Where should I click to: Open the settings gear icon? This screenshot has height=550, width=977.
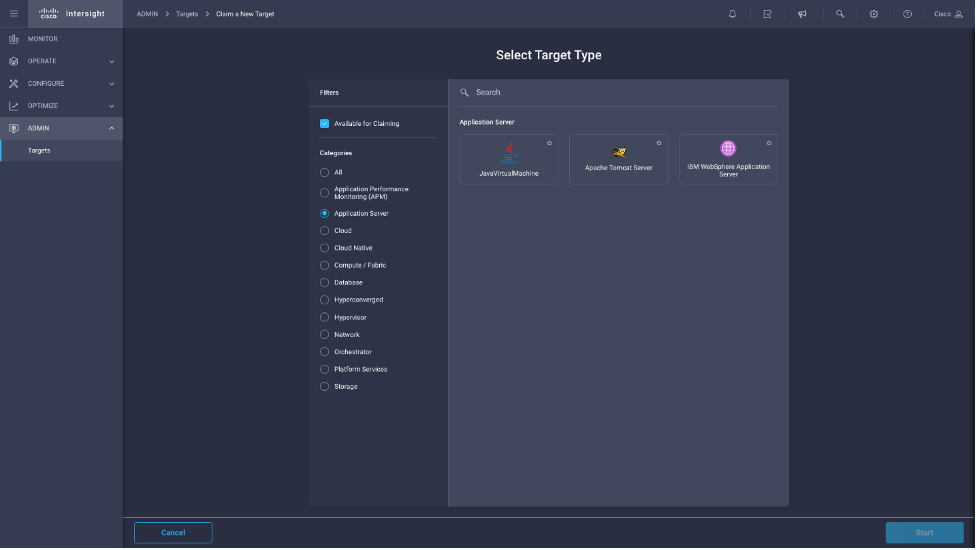[x=873, y=14]
